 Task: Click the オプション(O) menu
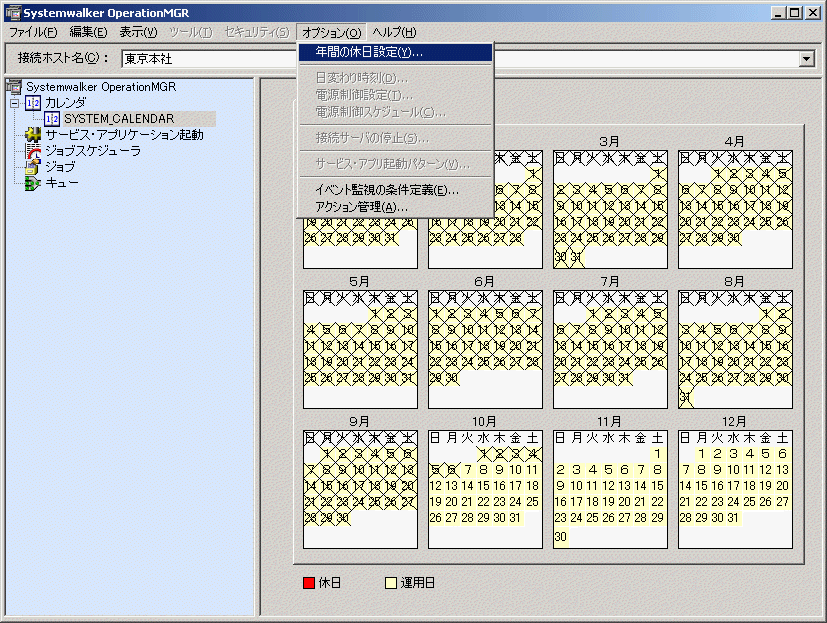332,33
